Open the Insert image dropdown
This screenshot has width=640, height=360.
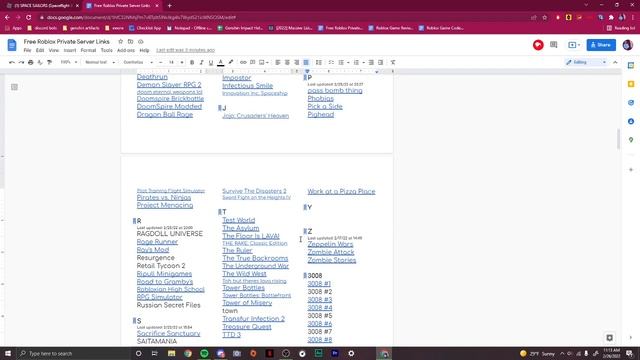pyautogui.click(x=264, y=62)
